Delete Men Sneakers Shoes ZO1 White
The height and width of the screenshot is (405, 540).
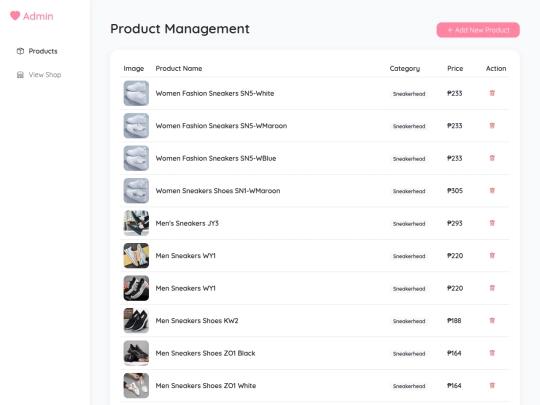click(x=492, y=385)
